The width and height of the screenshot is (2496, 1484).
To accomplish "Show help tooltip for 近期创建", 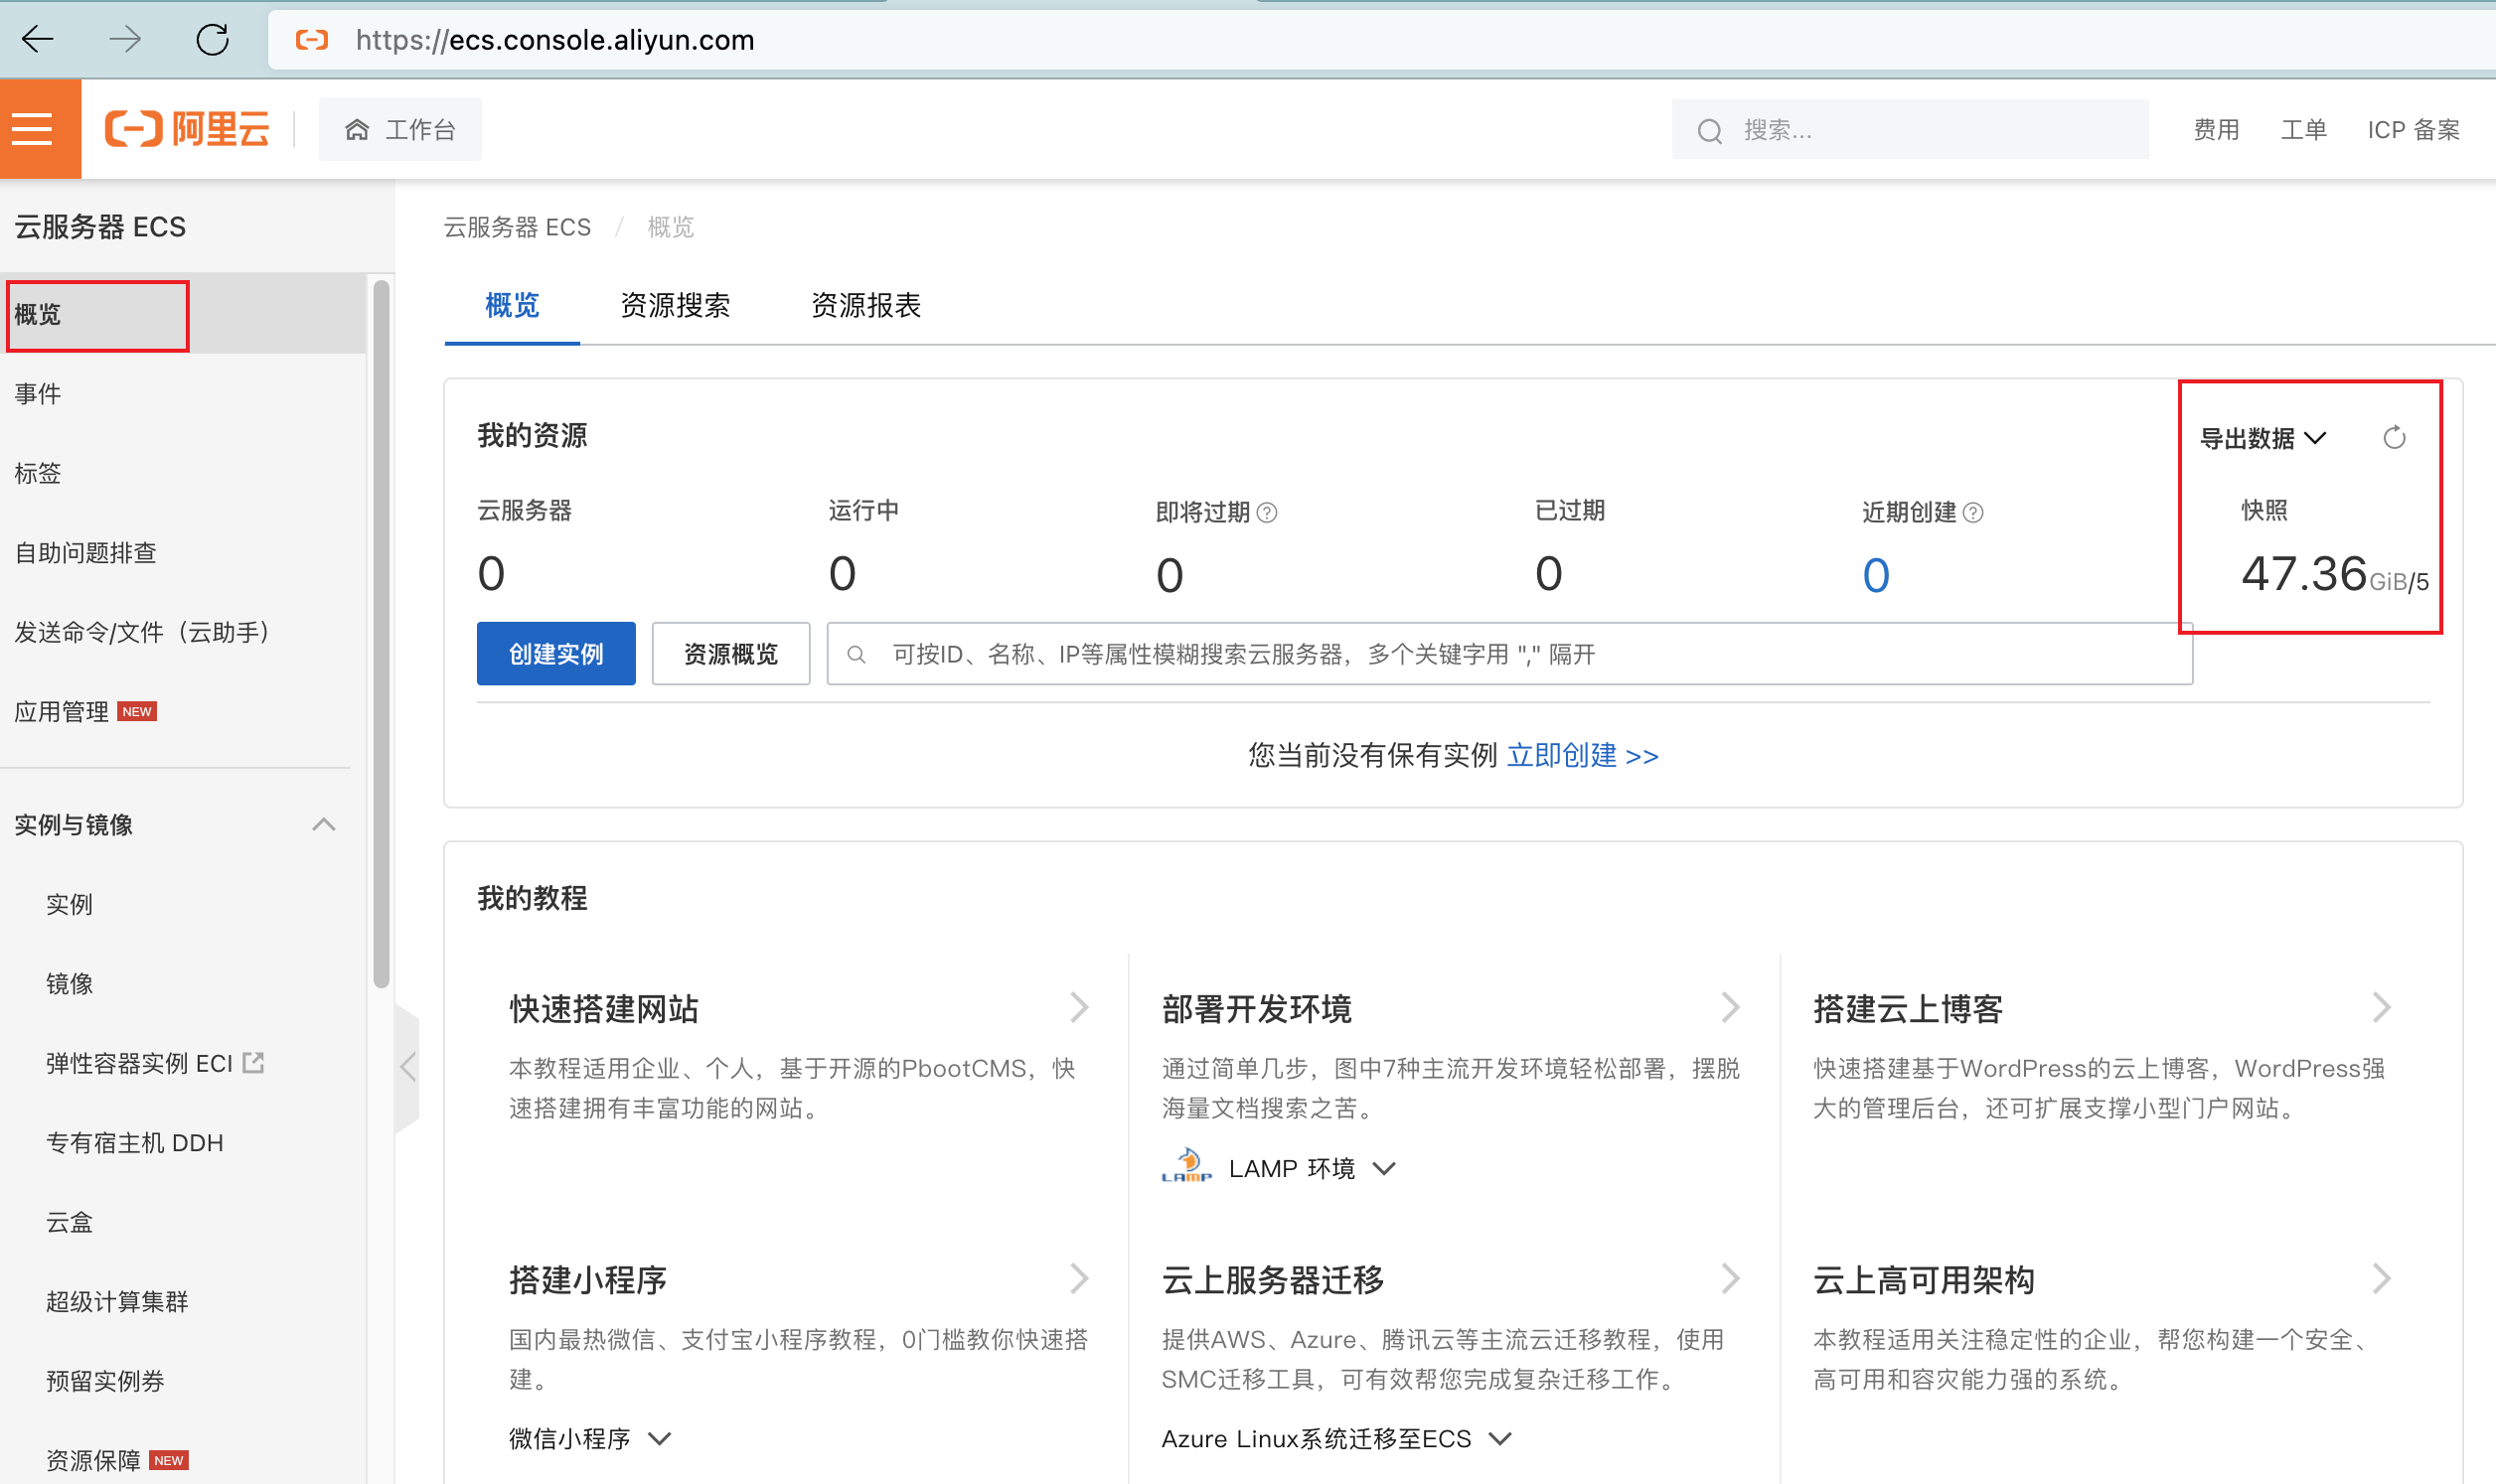I will pos(1973,513).
